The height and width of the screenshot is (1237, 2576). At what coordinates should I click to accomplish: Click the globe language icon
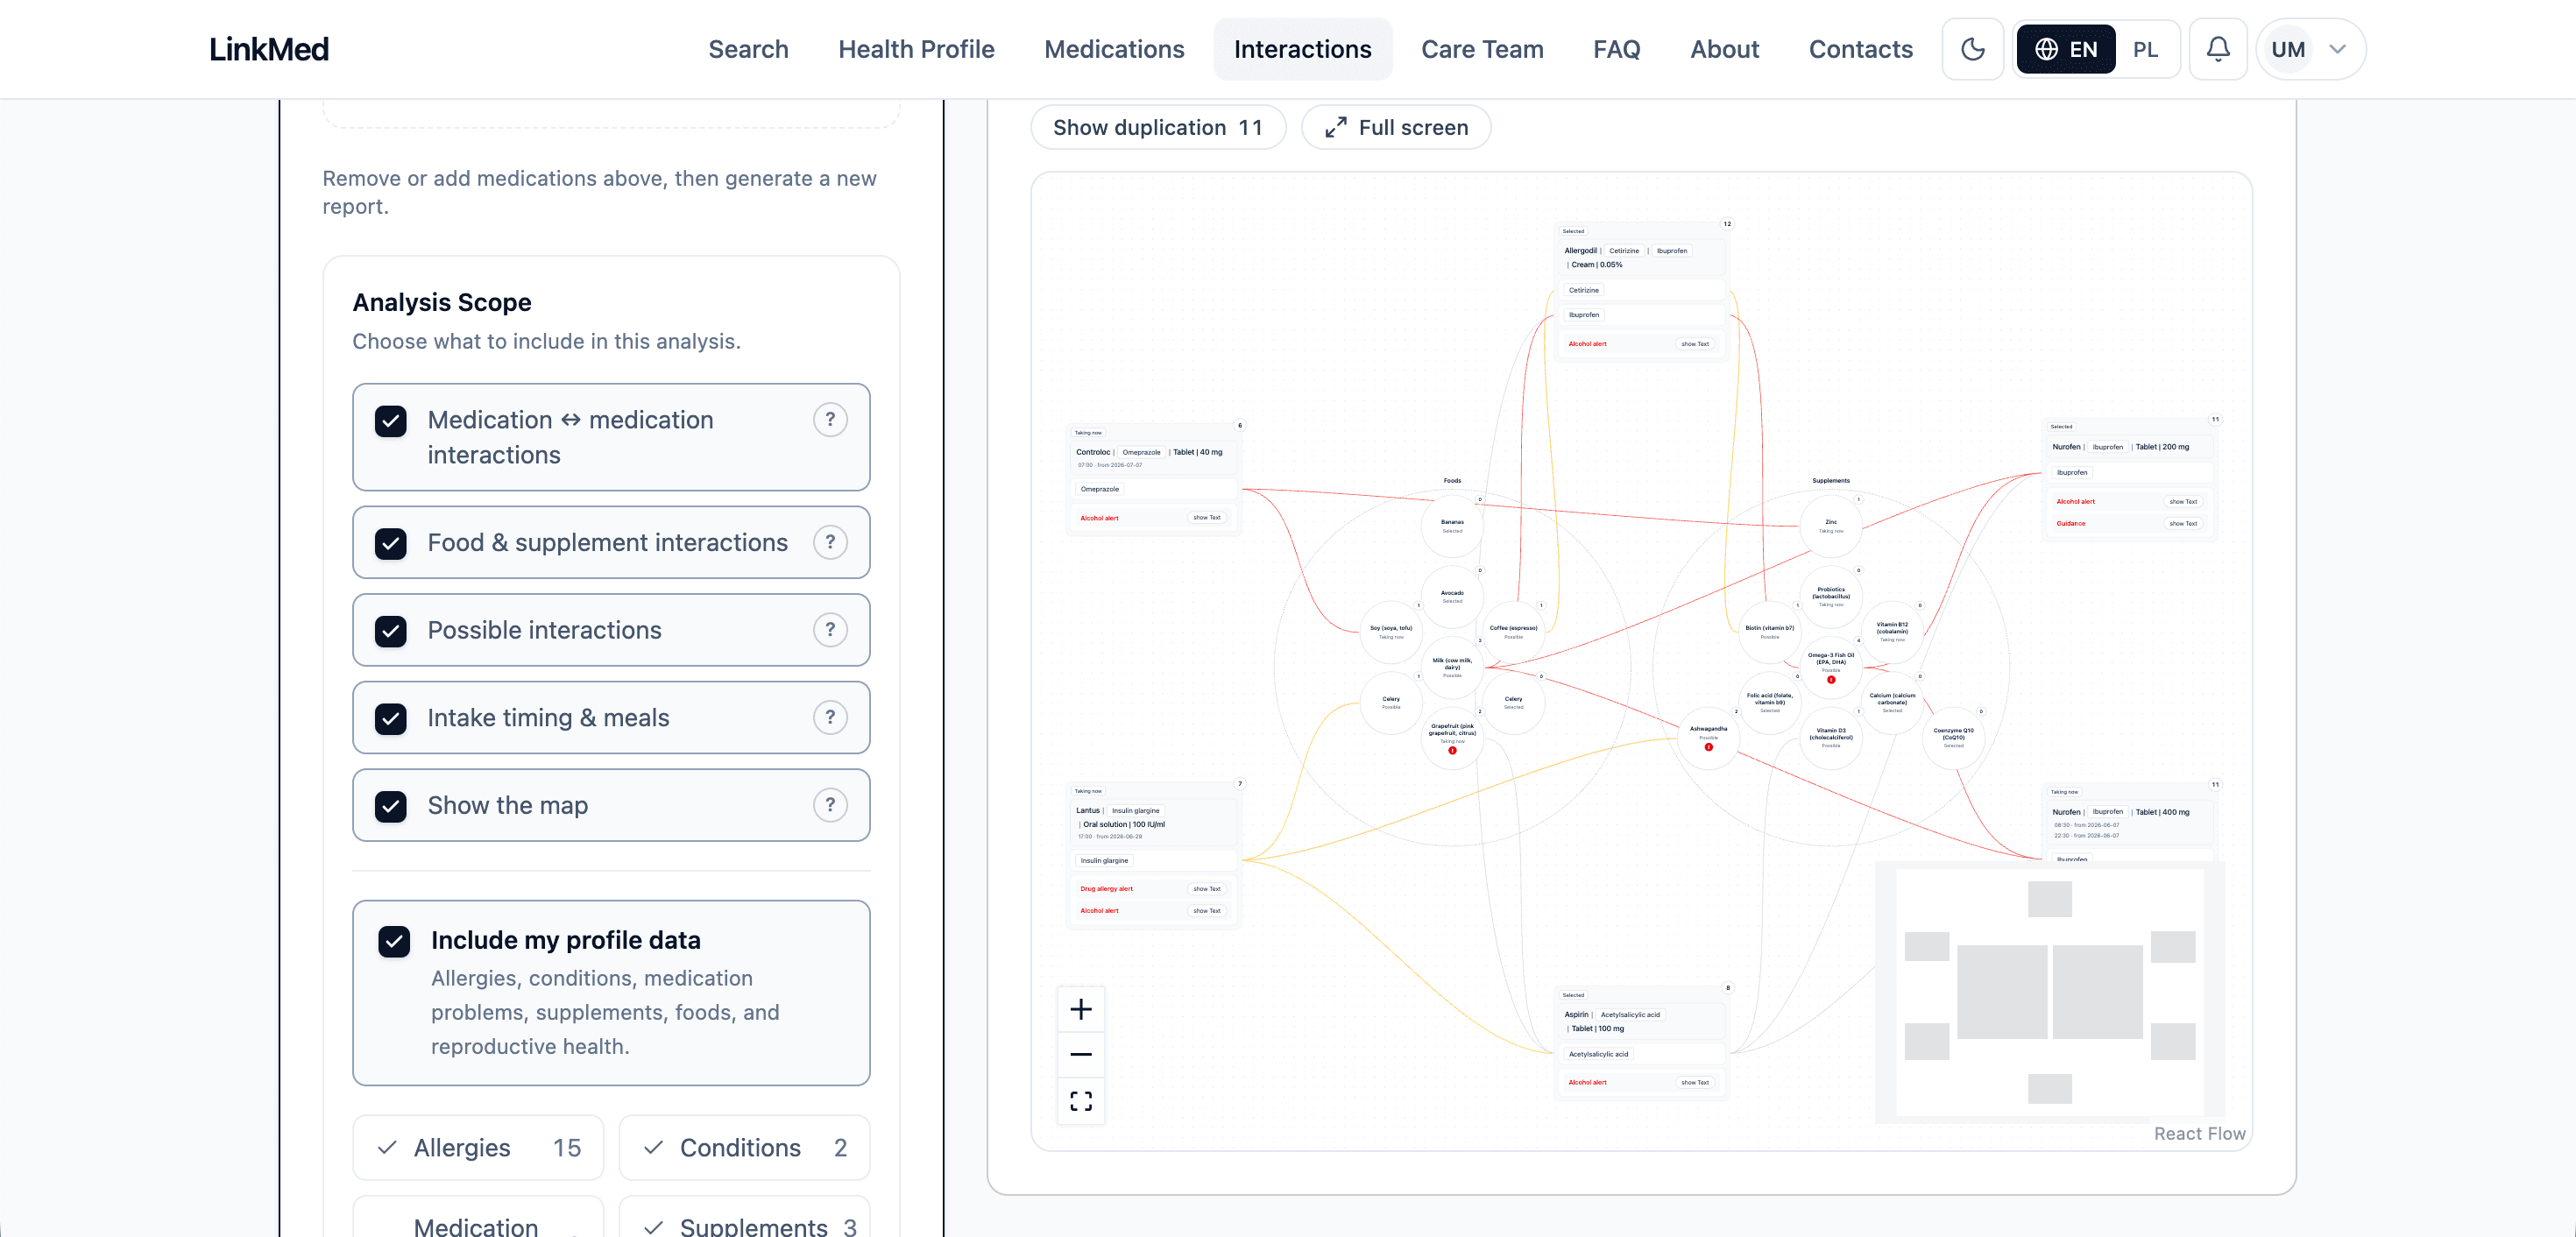2046,49
